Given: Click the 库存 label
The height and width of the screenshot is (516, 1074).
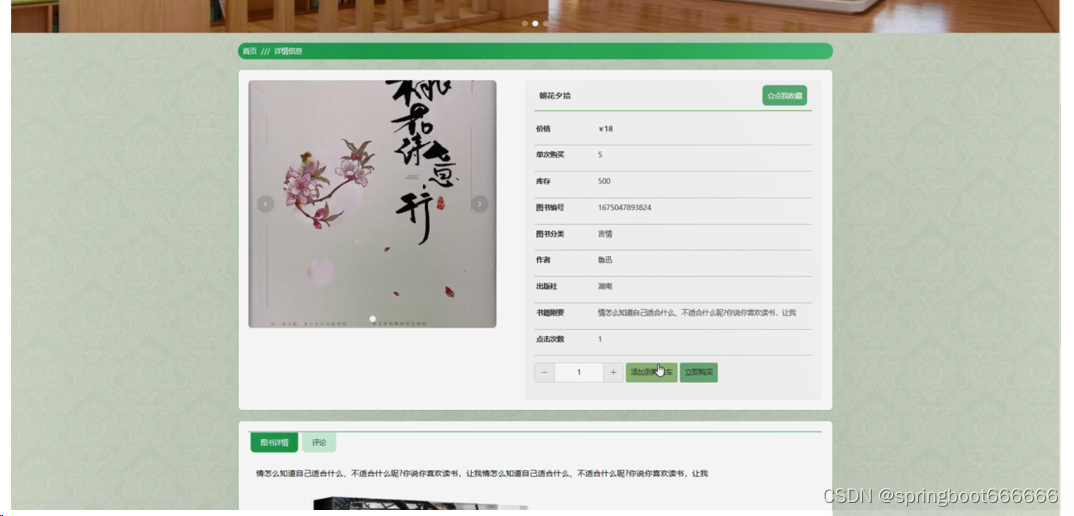Looking at the screenshot, I should click(543, 182).
